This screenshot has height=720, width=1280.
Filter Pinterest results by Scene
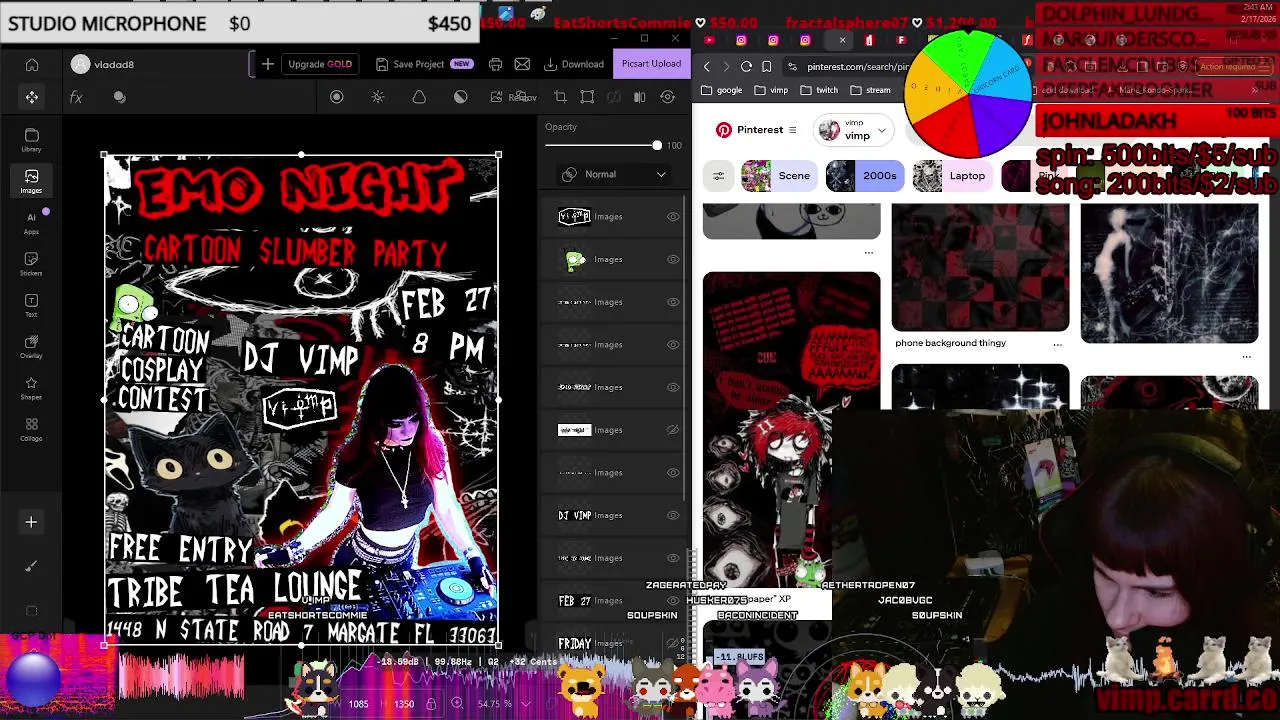778,176
